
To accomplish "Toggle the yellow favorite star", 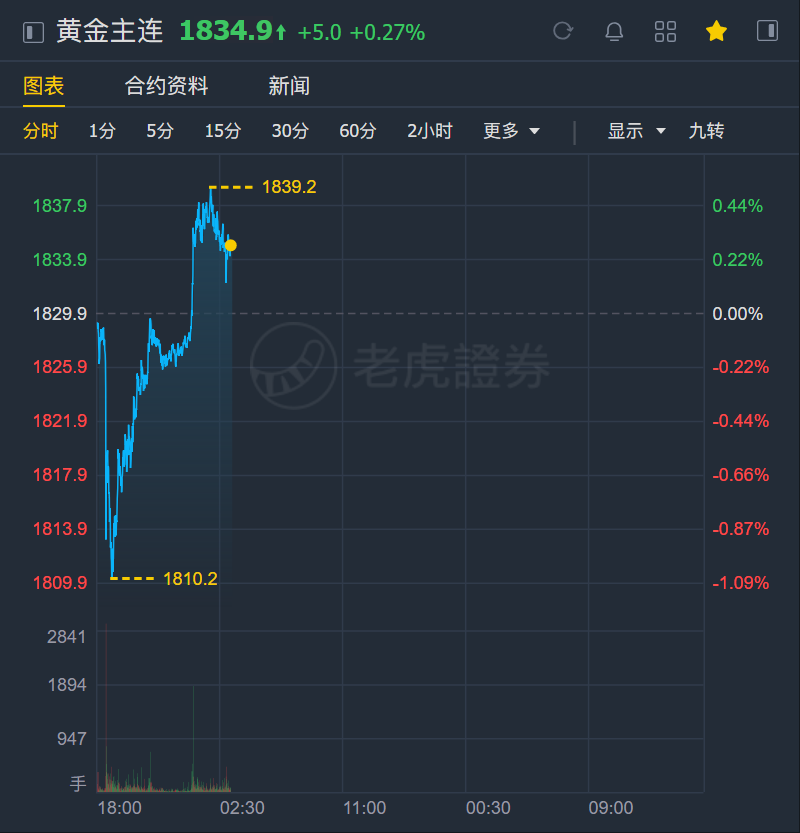I will tap(716, 31).
